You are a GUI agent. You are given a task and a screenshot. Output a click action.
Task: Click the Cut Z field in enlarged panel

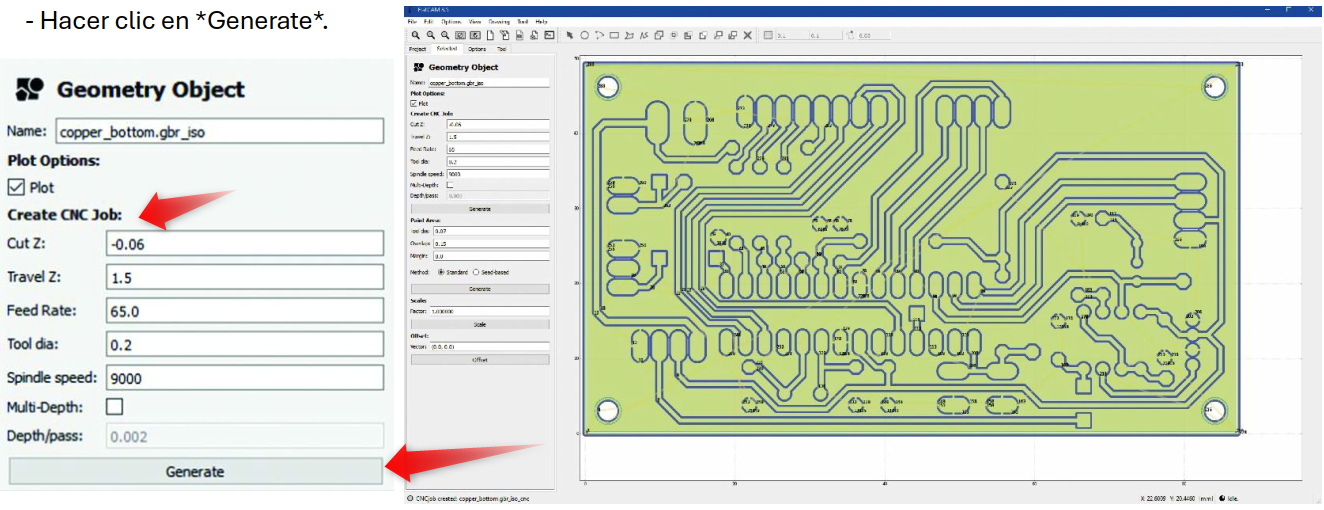pyautogui.click(x=245, y=243)
